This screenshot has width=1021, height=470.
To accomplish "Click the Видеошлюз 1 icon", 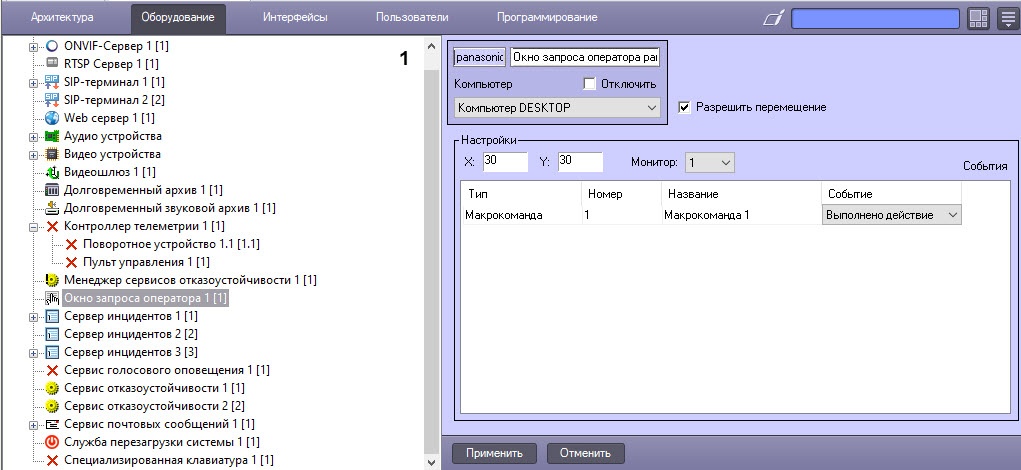I will coord(53,173).
